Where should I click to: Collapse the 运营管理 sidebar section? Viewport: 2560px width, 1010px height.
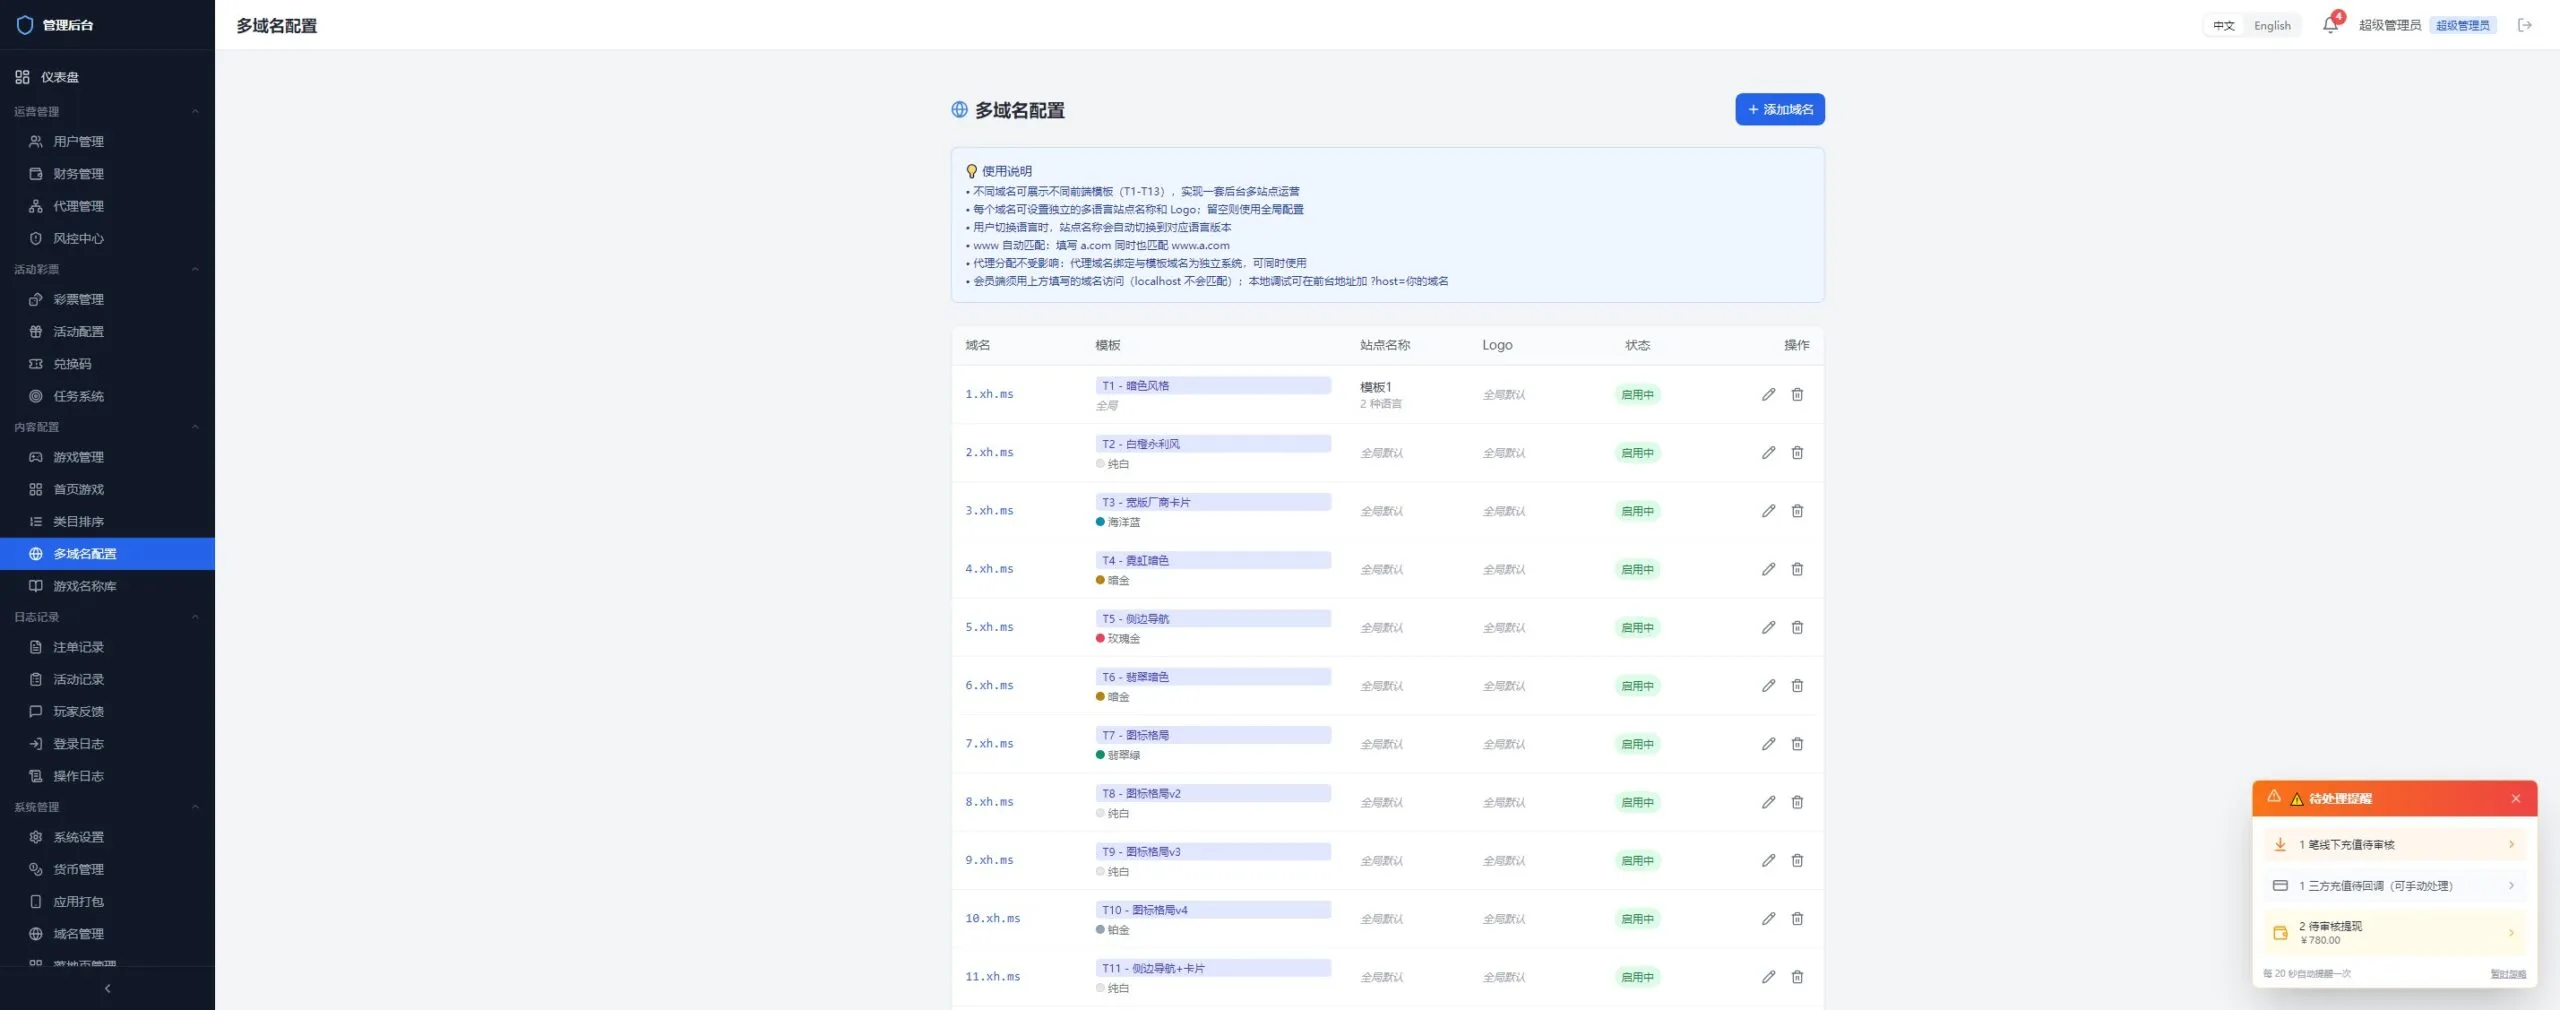pos(195,111)
